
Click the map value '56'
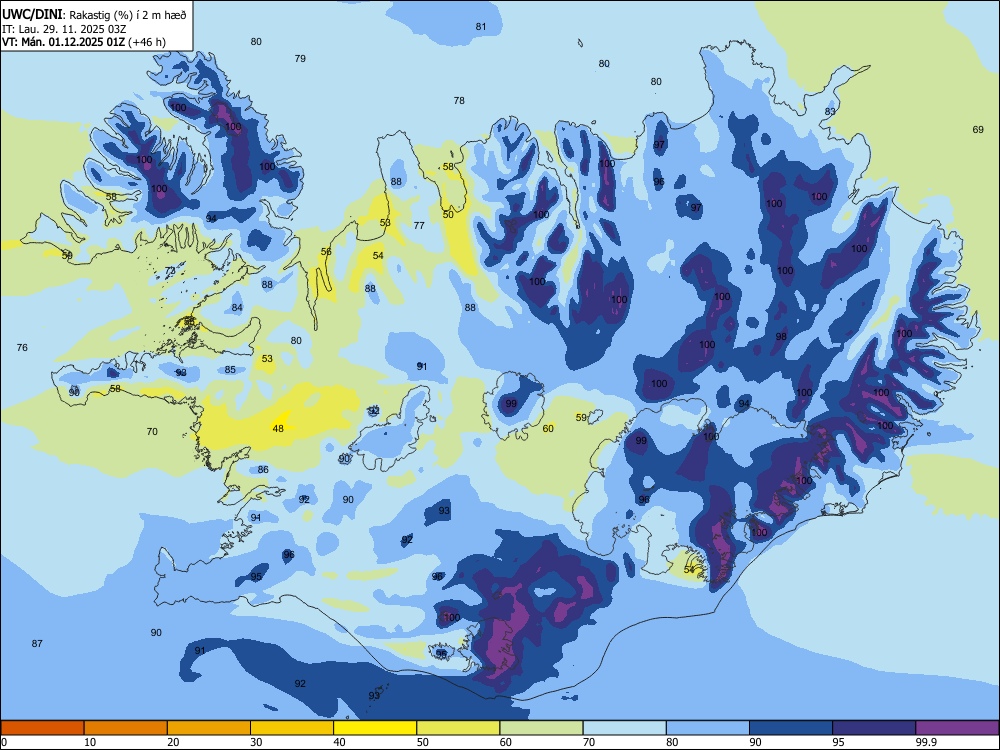point(326,251)
